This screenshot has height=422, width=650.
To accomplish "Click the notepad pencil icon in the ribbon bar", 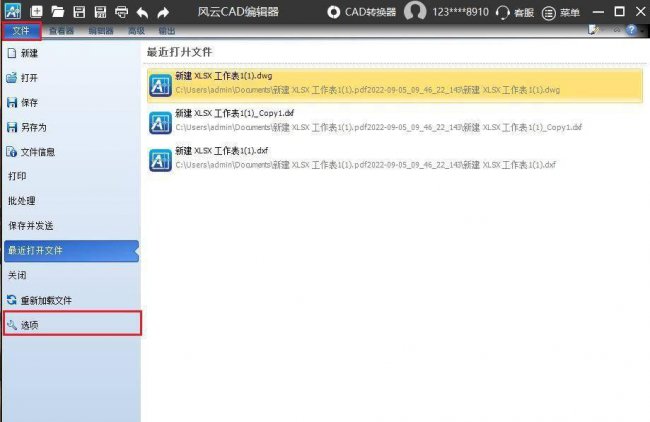I will click(594, 30).
